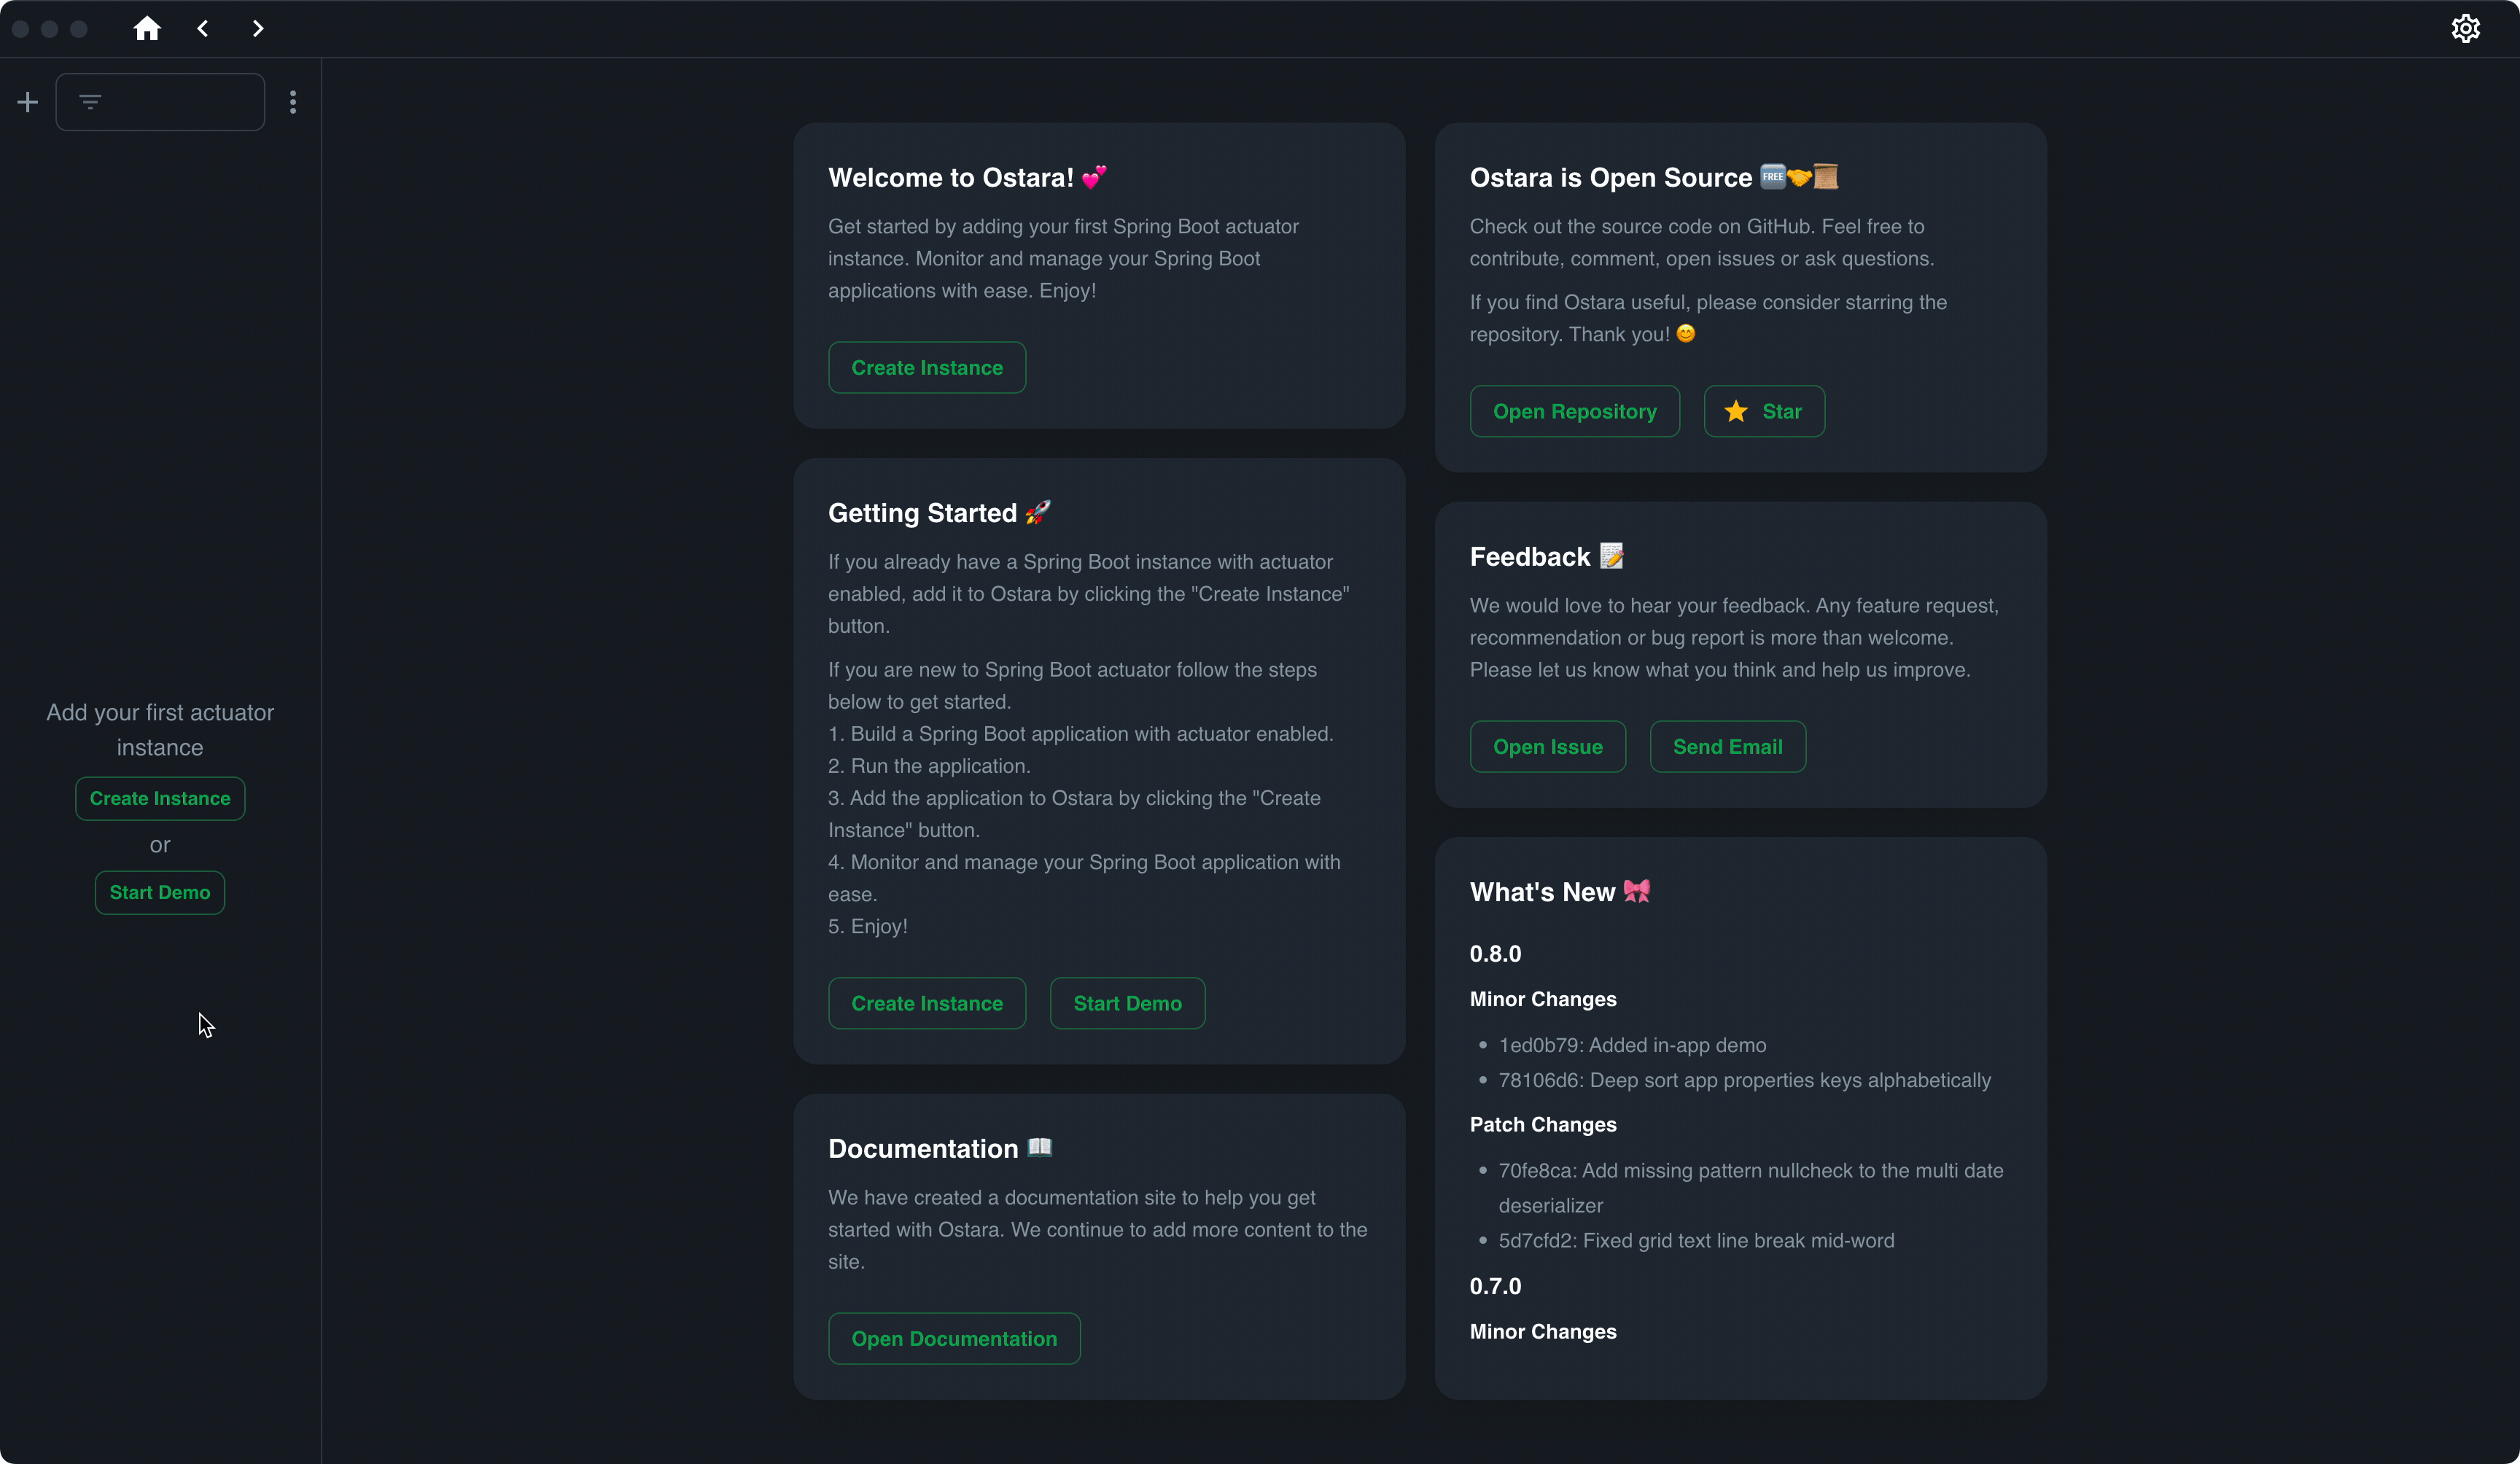Screen dimensions: 2520x1464
Task: Click Create Instance in Getting Started card
Action: click(926, 1003)
